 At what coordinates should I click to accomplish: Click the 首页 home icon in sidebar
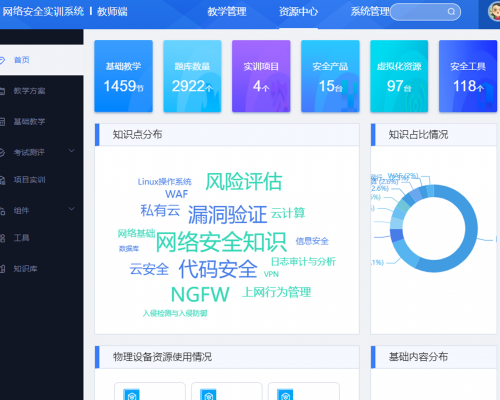tap(2, 60)
